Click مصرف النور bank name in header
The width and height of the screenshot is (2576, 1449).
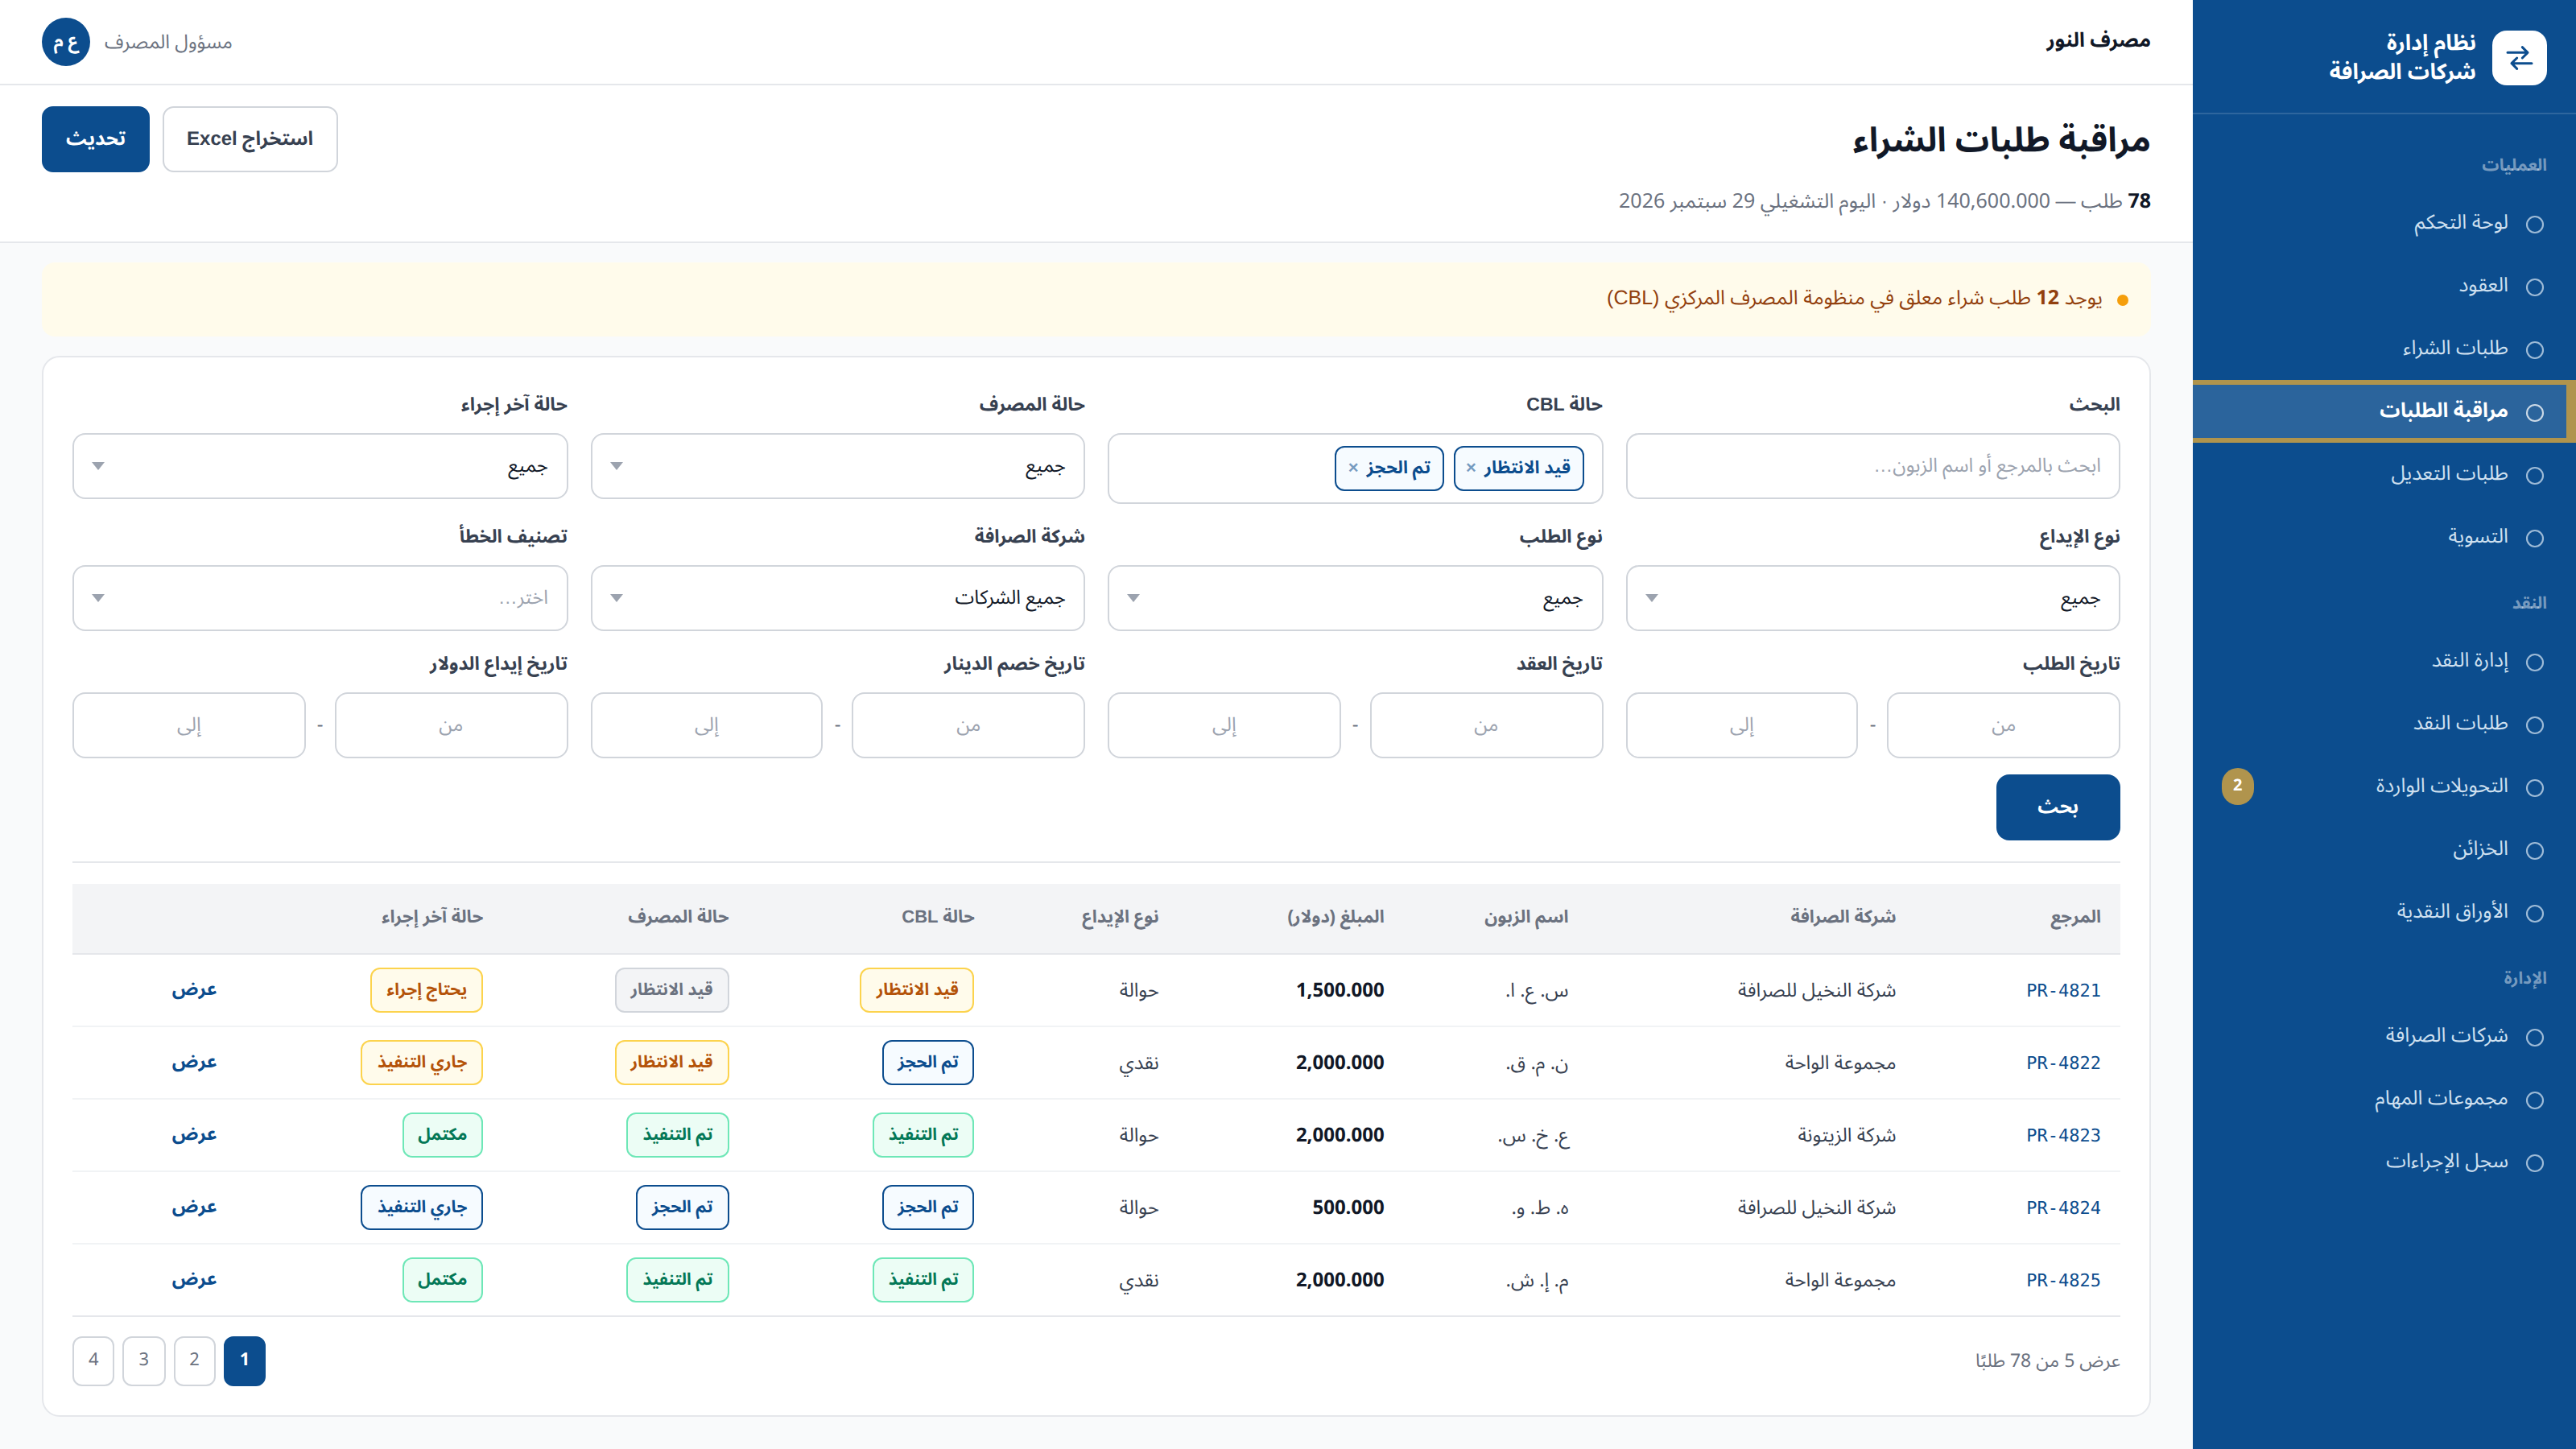(x=2098, y=41)
